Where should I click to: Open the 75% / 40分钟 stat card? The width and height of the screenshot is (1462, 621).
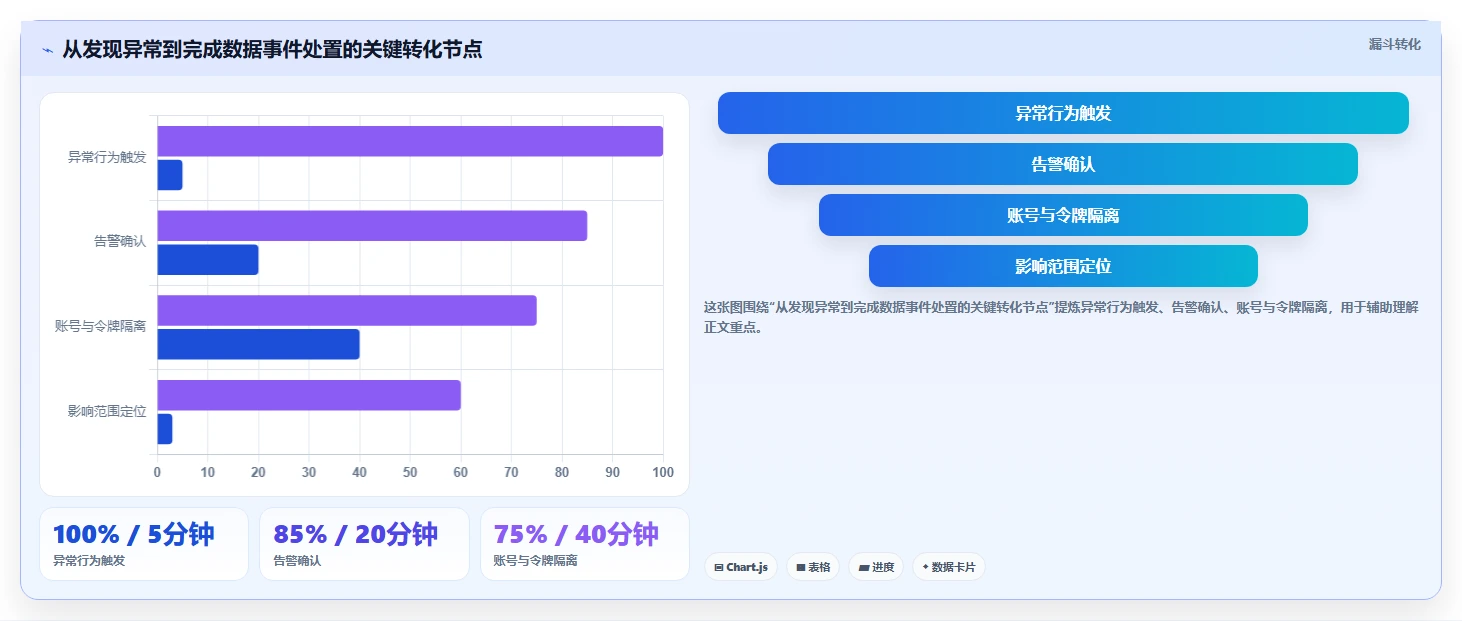585,544
